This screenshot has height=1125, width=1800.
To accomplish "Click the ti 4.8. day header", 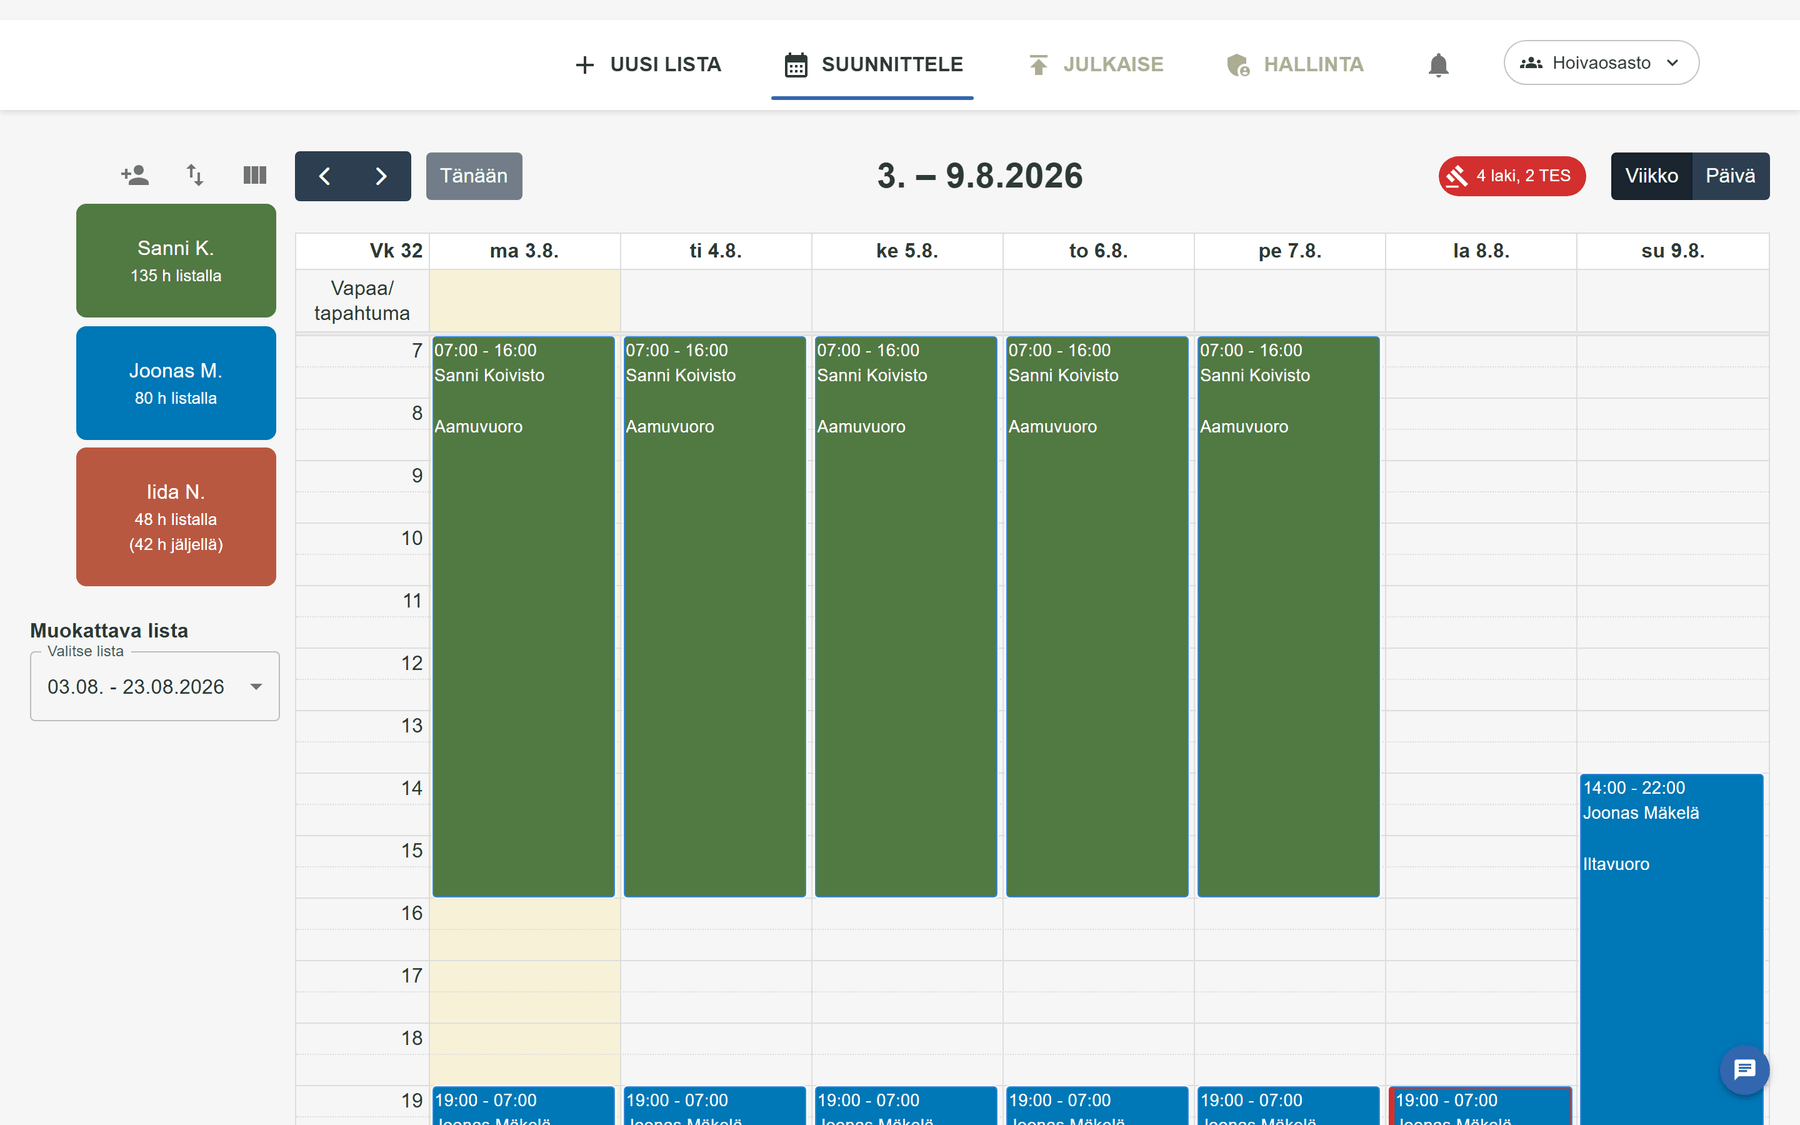I will coord(716,251).
